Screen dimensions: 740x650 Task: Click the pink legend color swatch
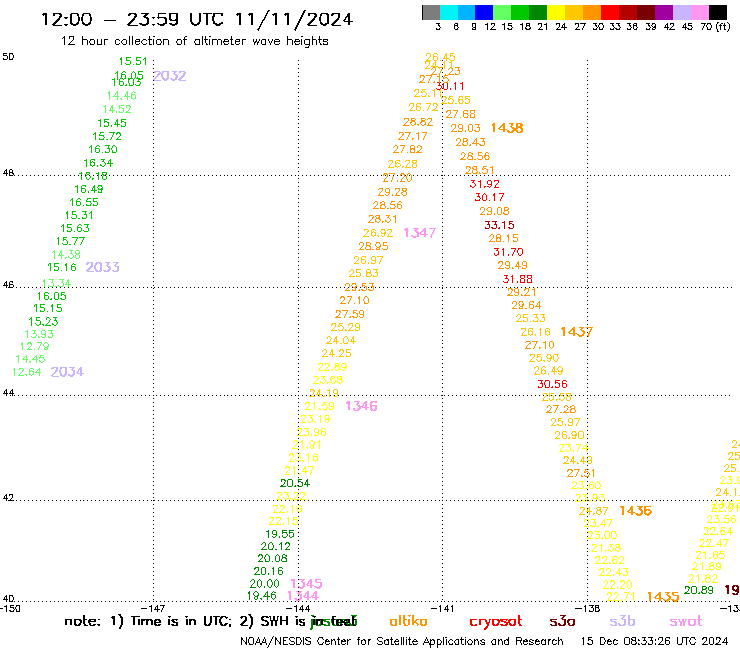[x=700, y=12]
